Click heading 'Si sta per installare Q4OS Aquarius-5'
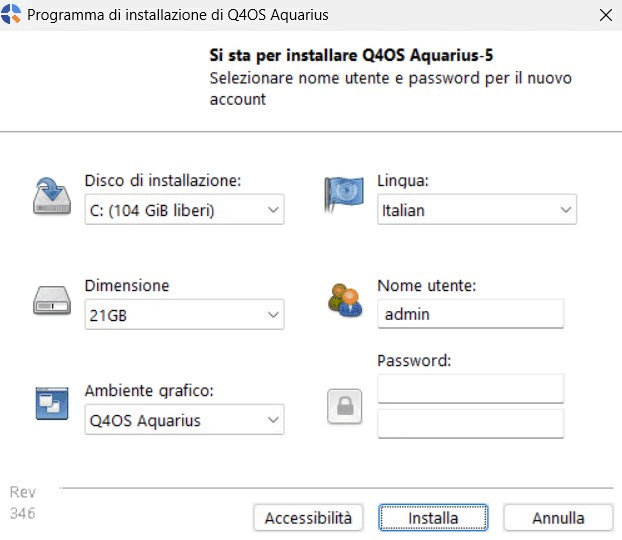 coord(351,55)
